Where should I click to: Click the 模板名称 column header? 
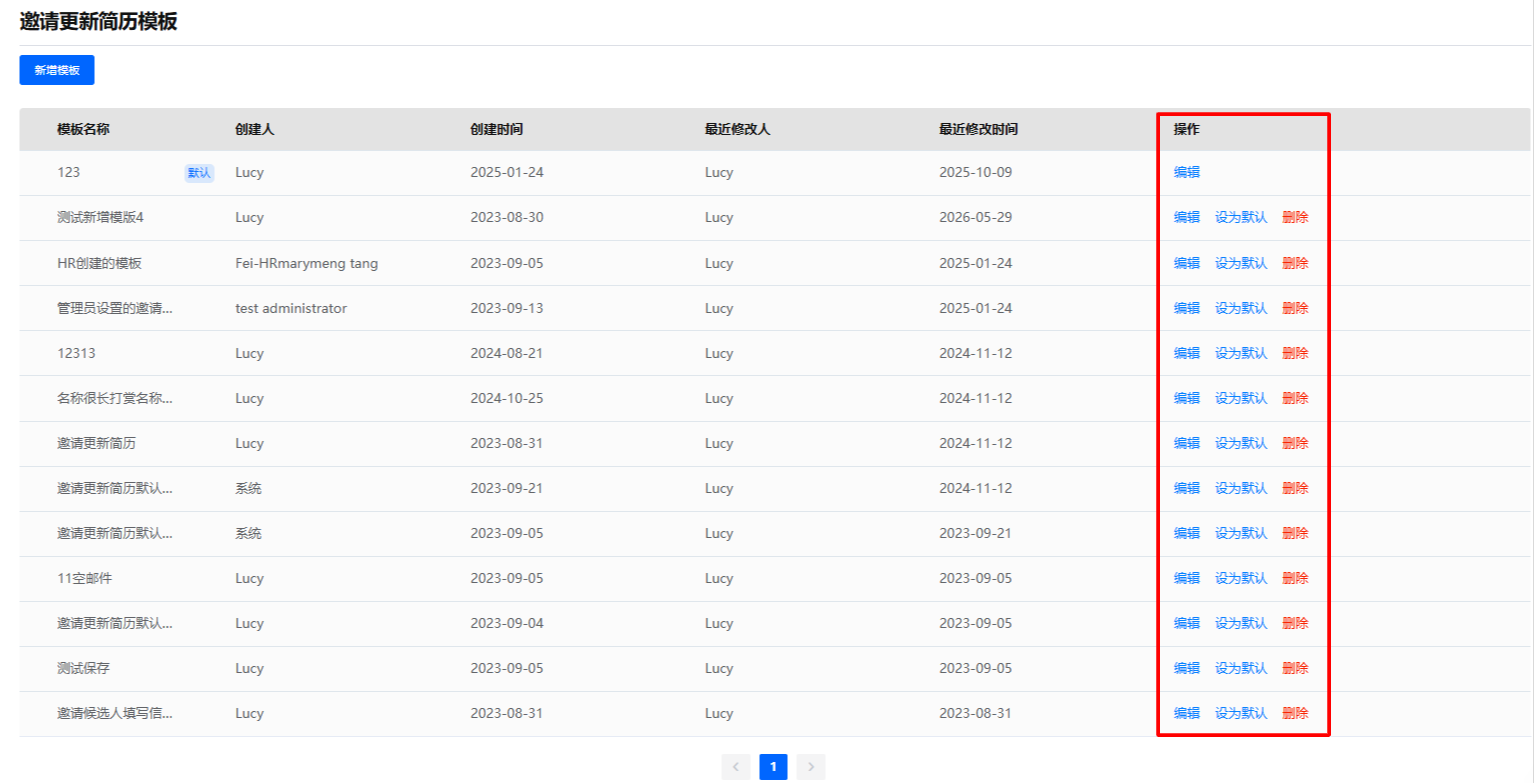(83, 129)
